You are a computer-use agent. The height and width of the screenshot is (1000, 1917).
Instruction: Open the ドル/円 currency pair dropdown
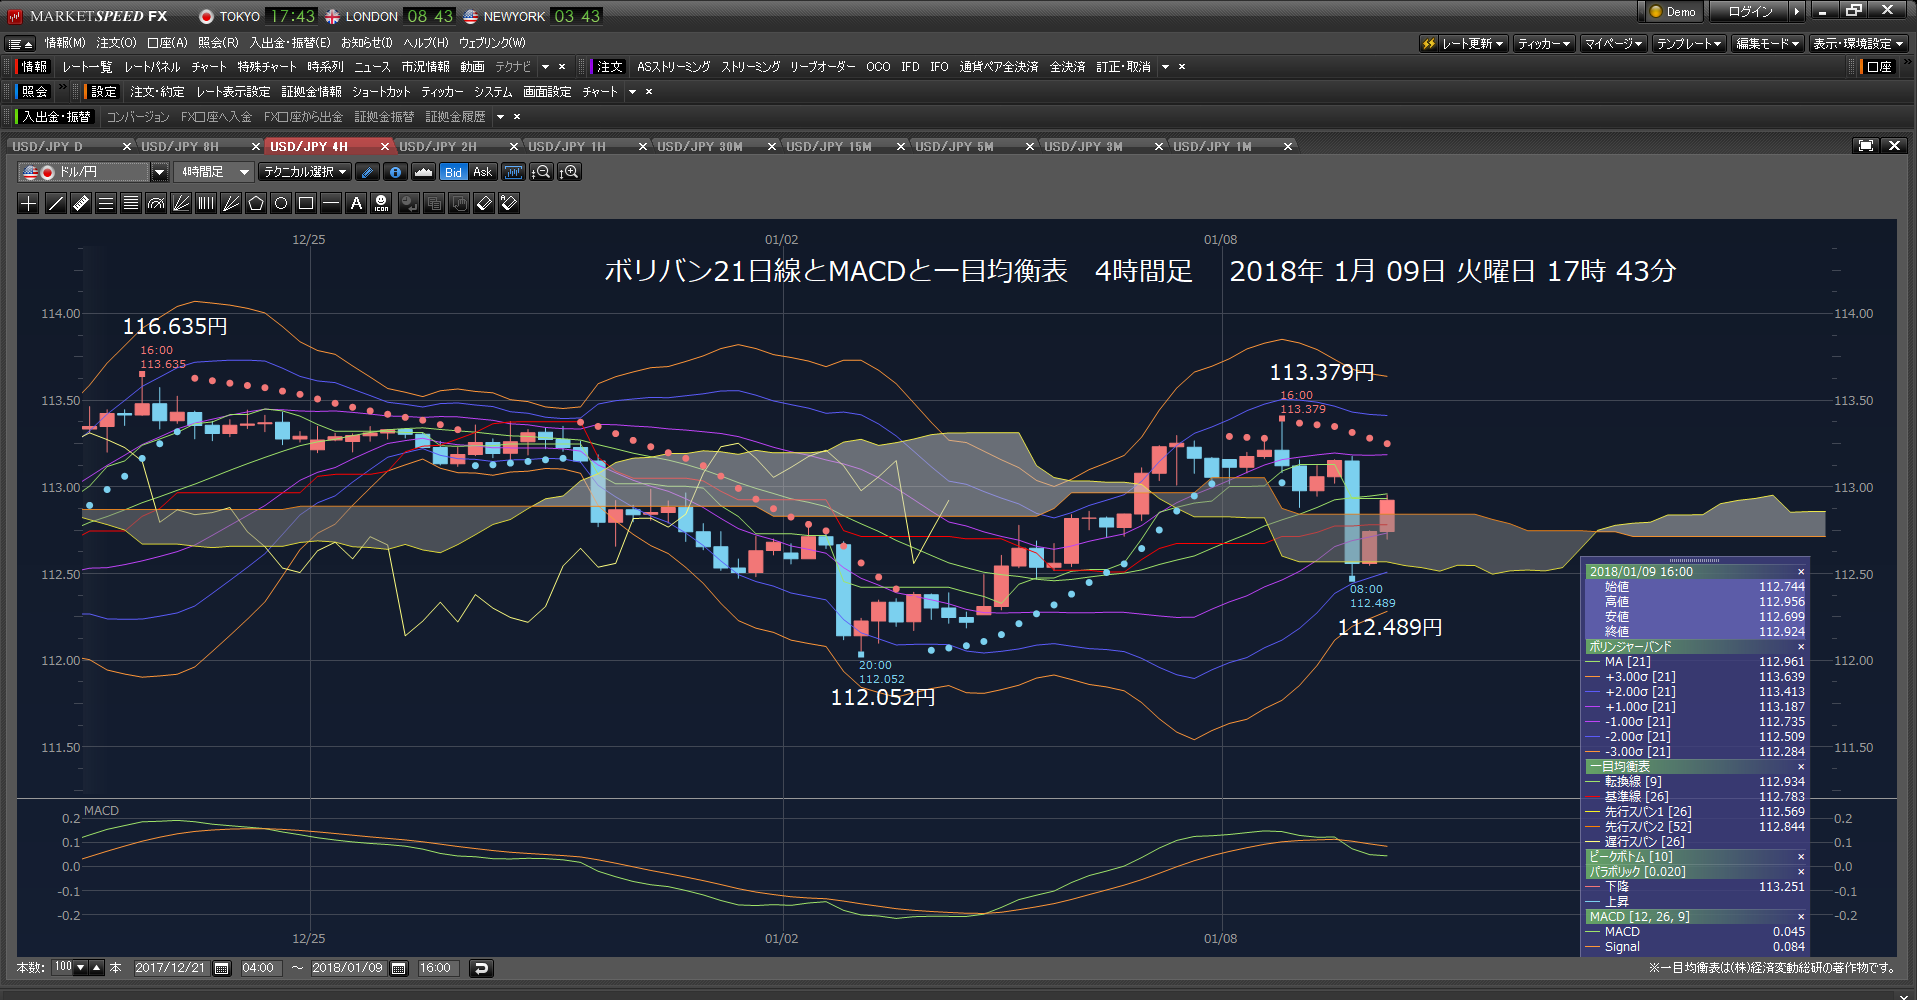click(159, 172)
